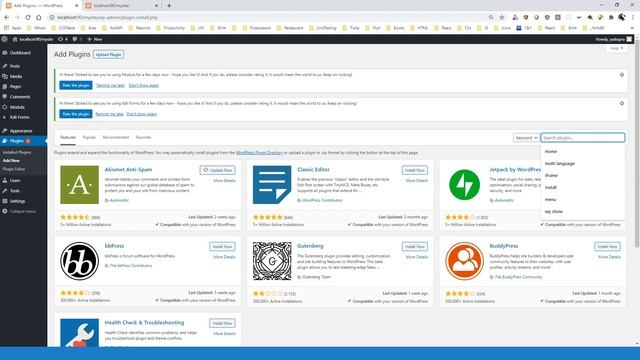Click the Upload Plugin button
Image resolution: width=640 pixels, height=360 pixels.
(x=109, y=55)
